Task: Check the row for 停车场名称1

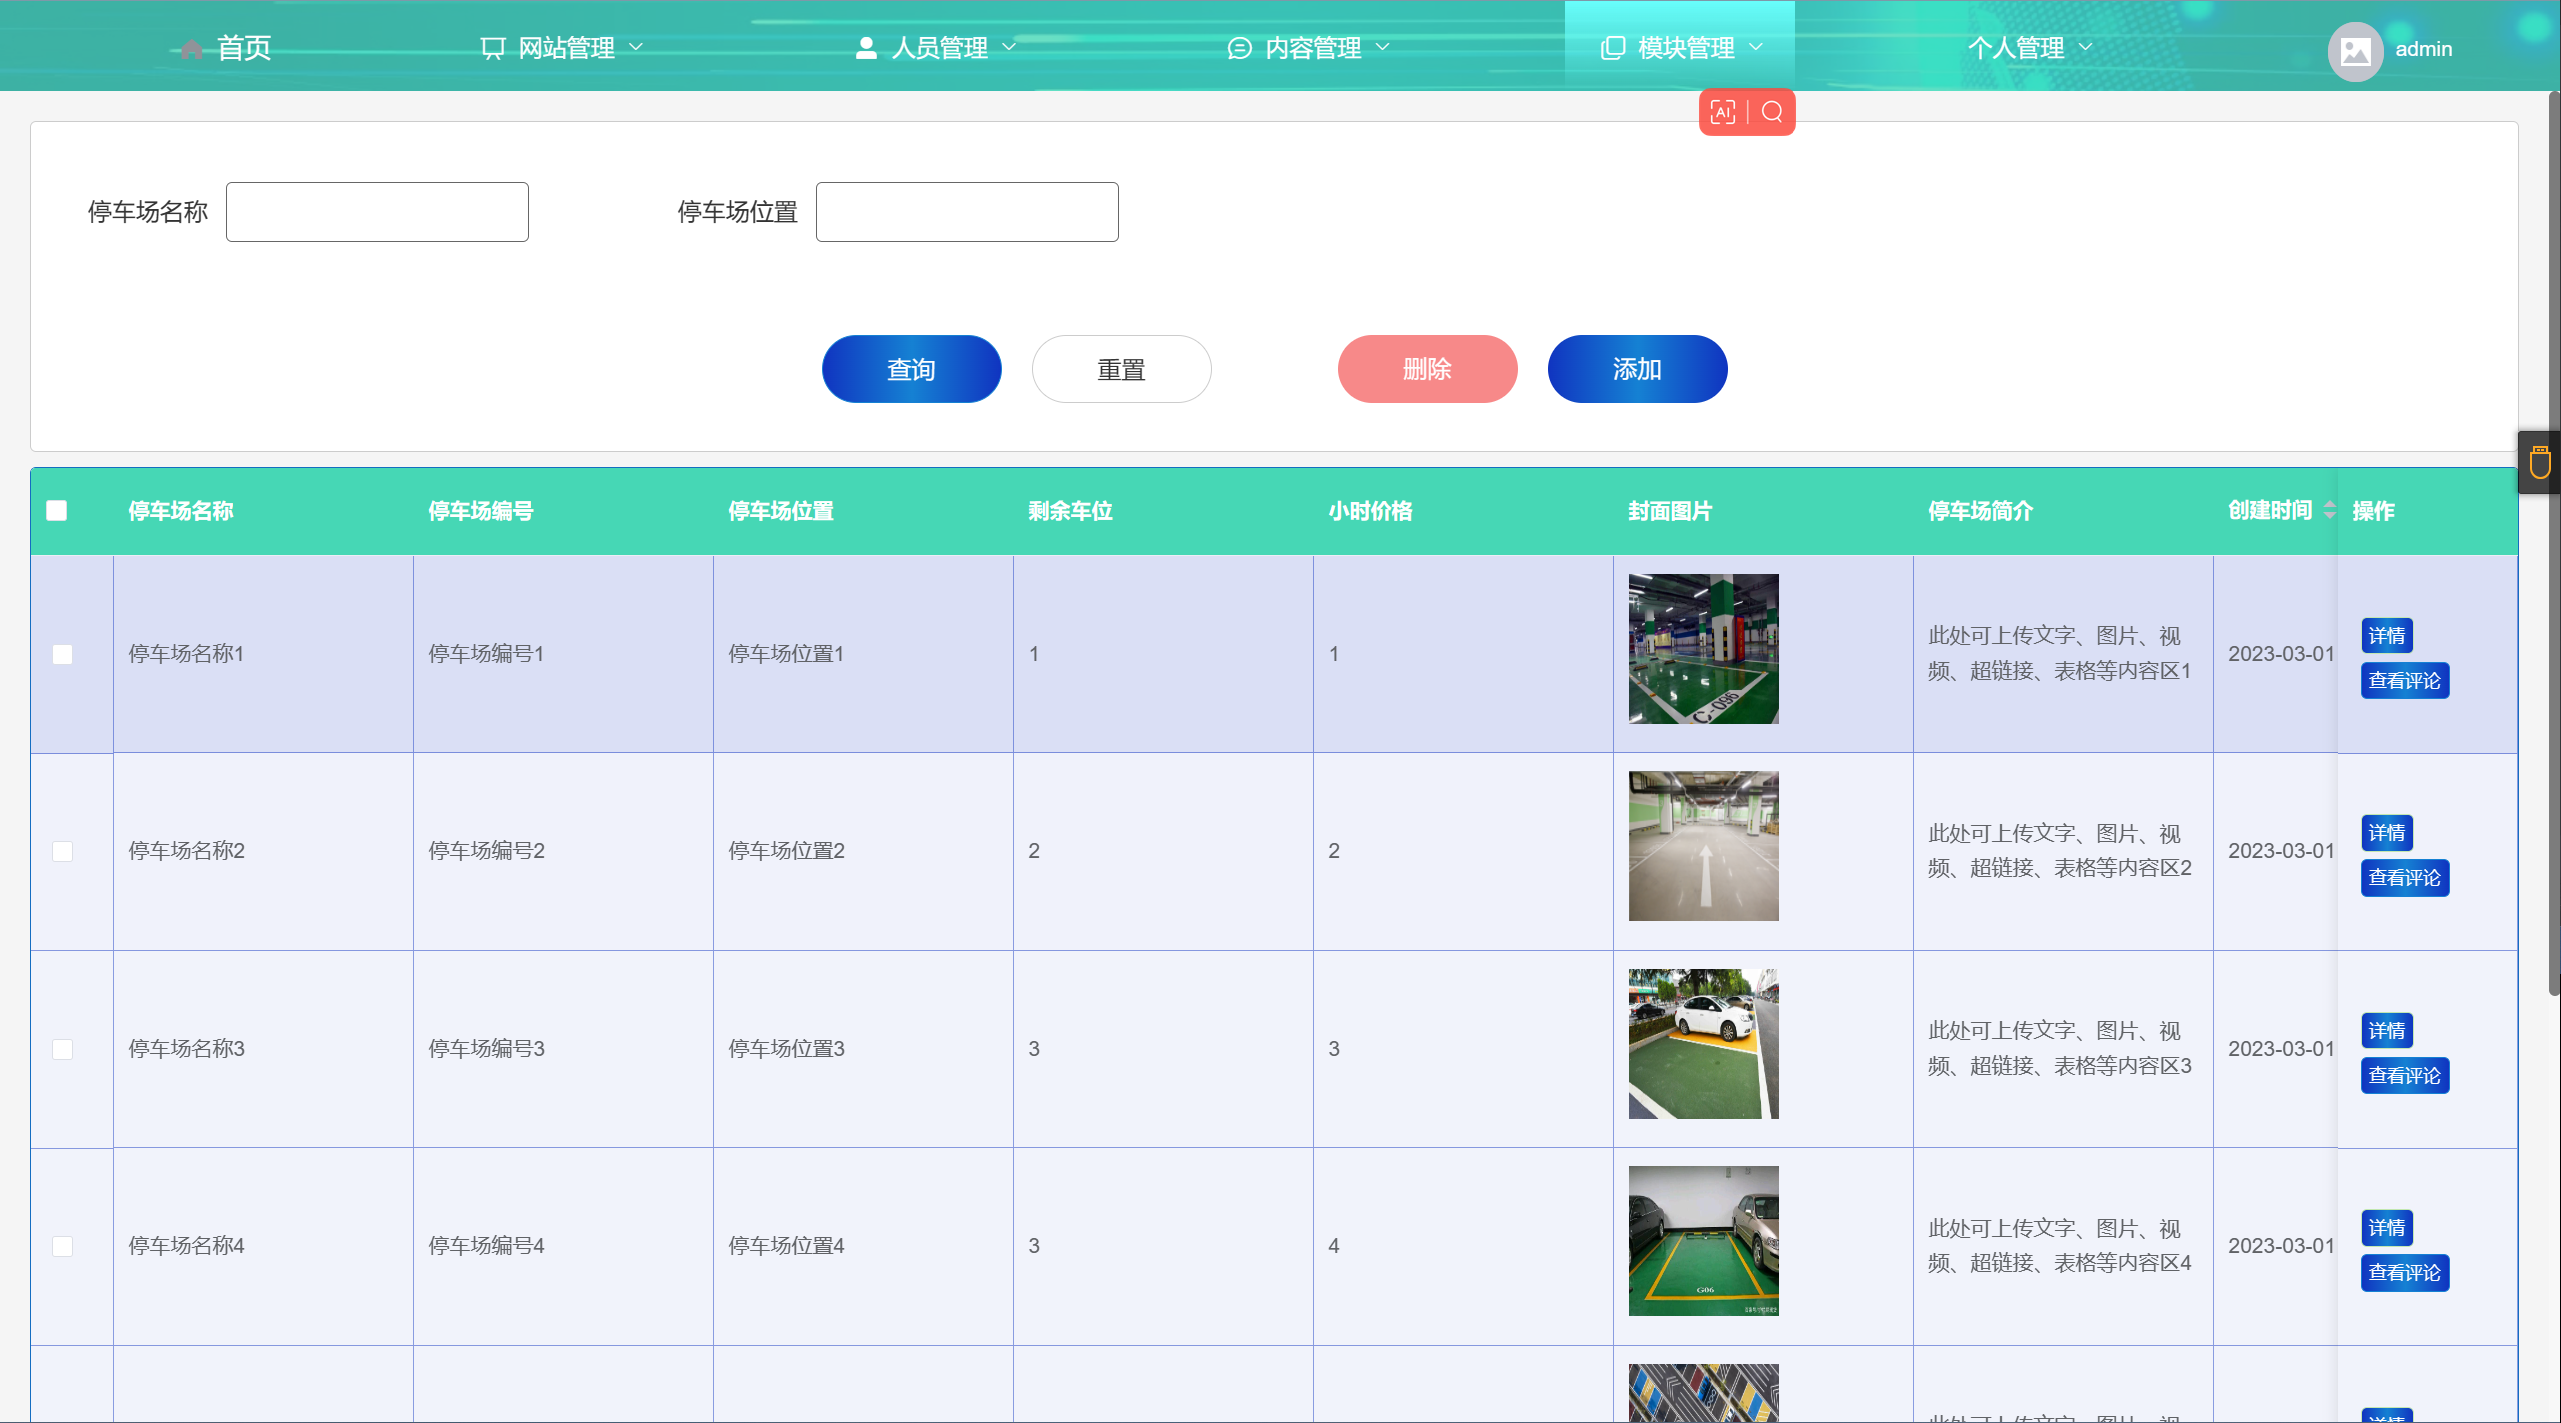Action: [x=63, y=654]
